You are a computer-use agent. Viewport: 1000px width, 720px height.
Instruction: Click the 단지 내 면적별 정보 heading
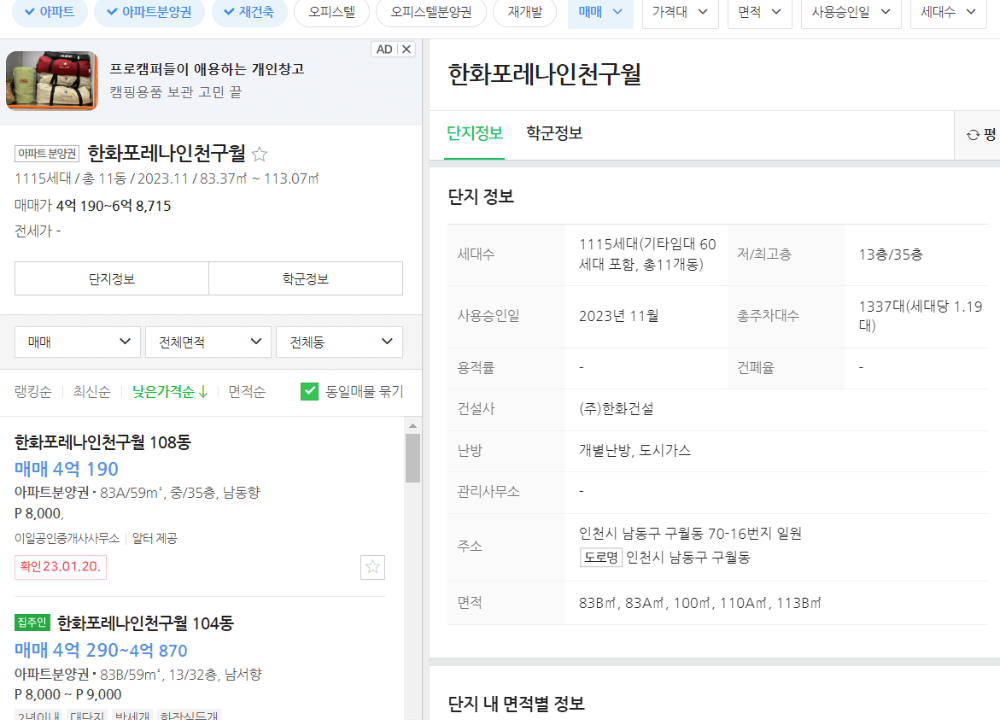click(516, 703)
